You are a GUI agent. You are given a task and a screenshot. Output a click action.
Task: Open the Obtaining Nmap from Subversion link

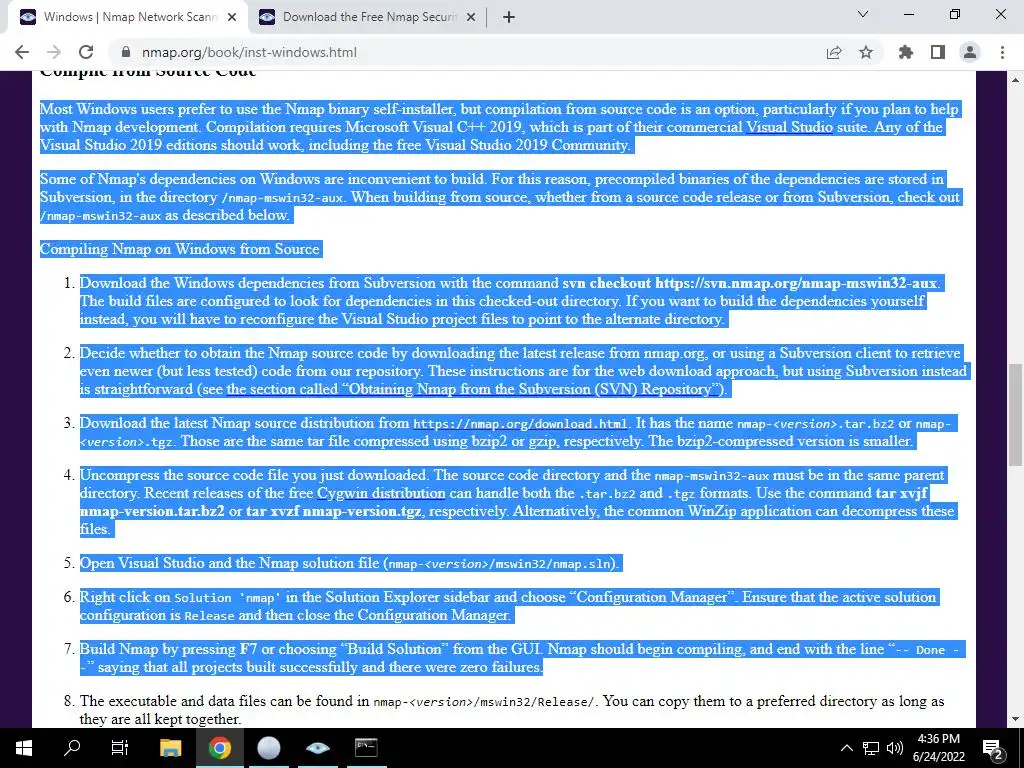474,389
